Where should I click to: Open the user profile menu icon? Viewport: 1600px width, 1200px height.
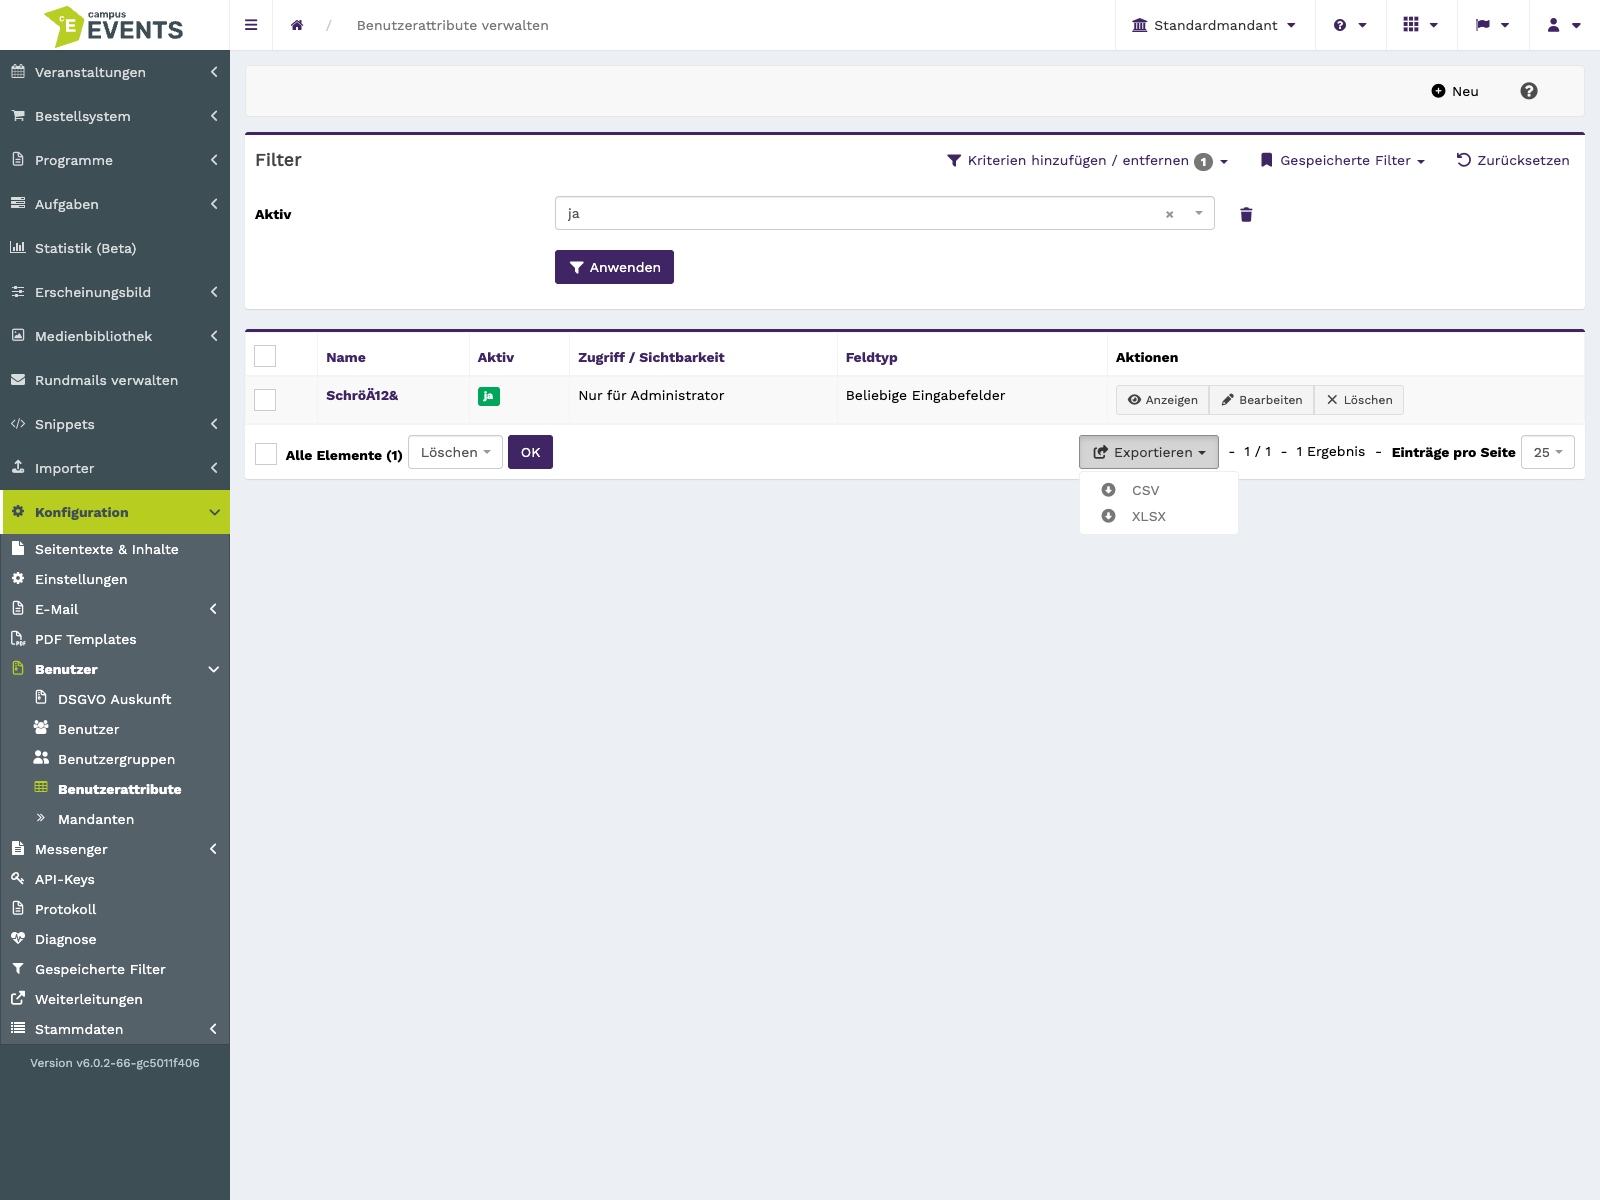[x=1564, y=25]
